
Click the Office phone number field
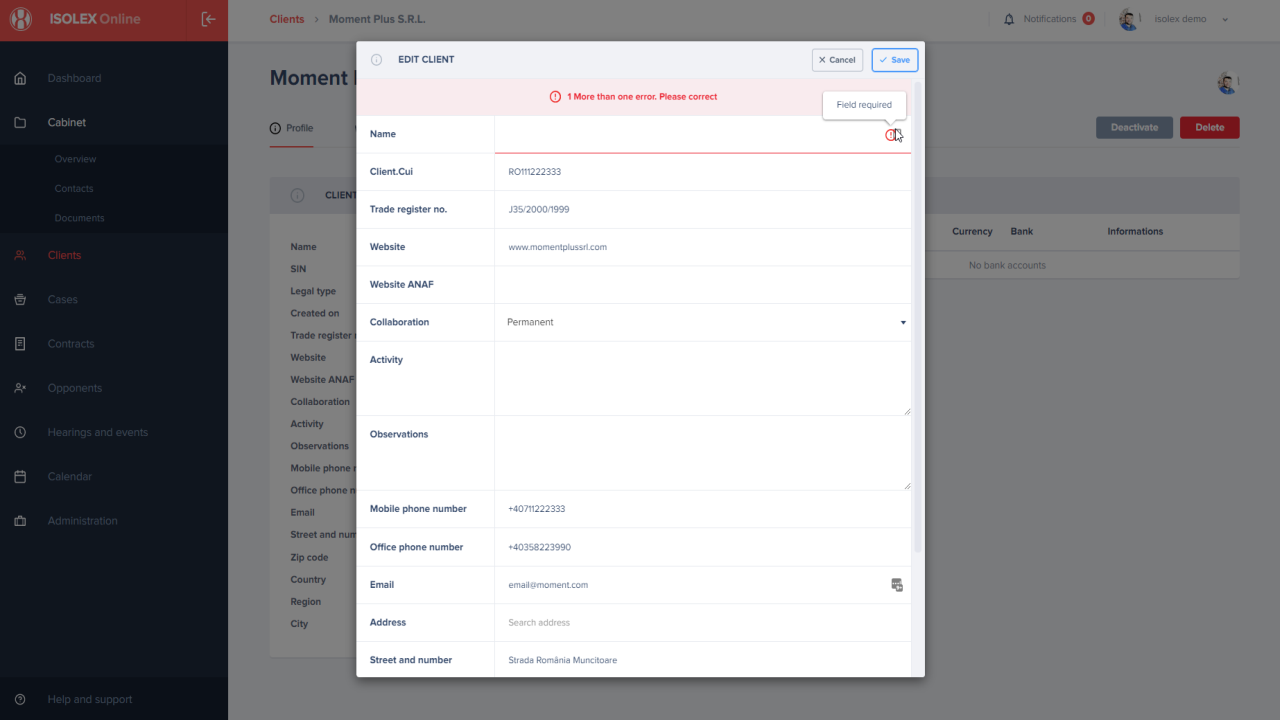click(703, 547)
